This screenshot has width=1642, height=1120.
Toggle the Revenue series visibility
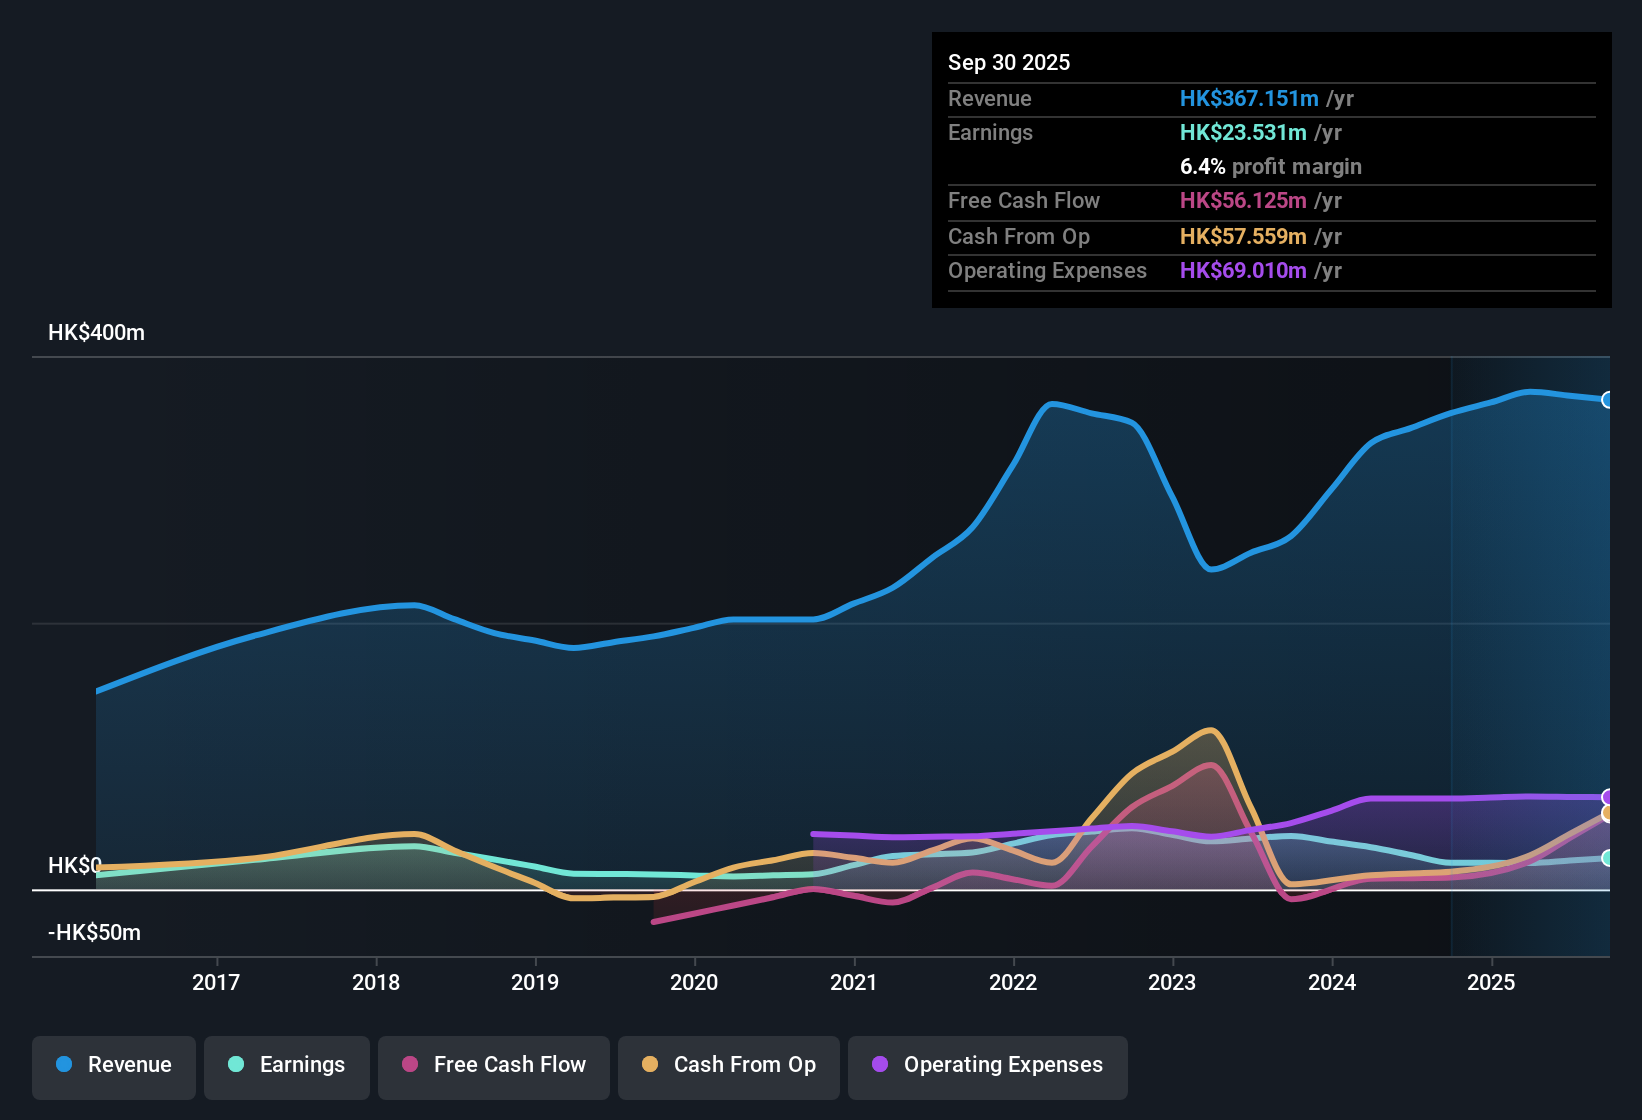[113, 1066]
